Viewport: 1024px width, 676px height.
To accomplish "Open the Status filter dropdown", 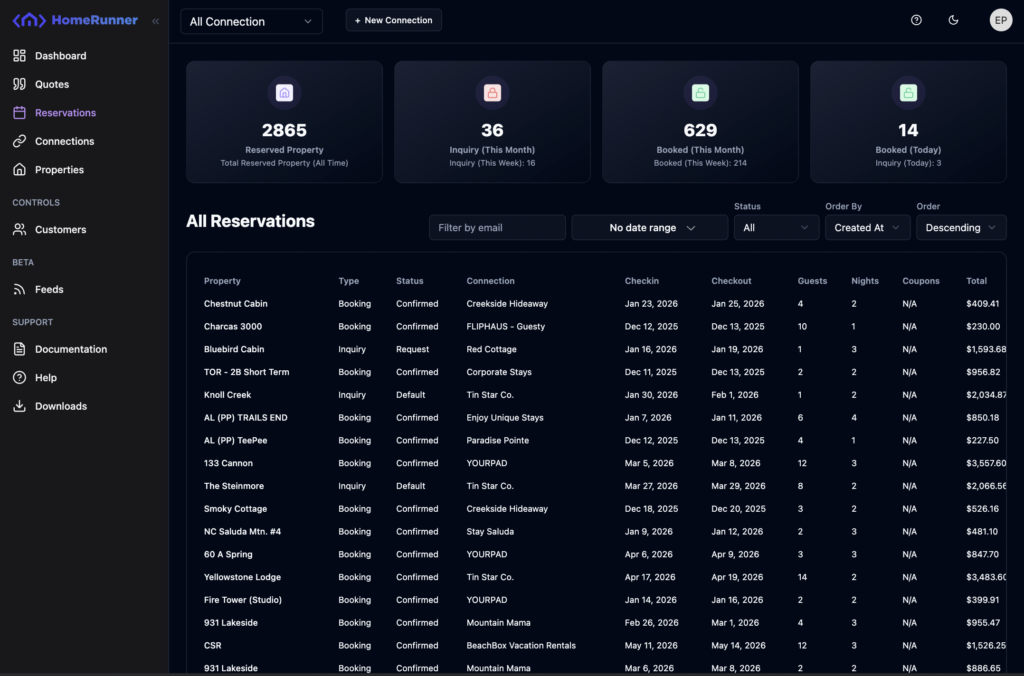I will pyautogui.click(x=776, y=228).
